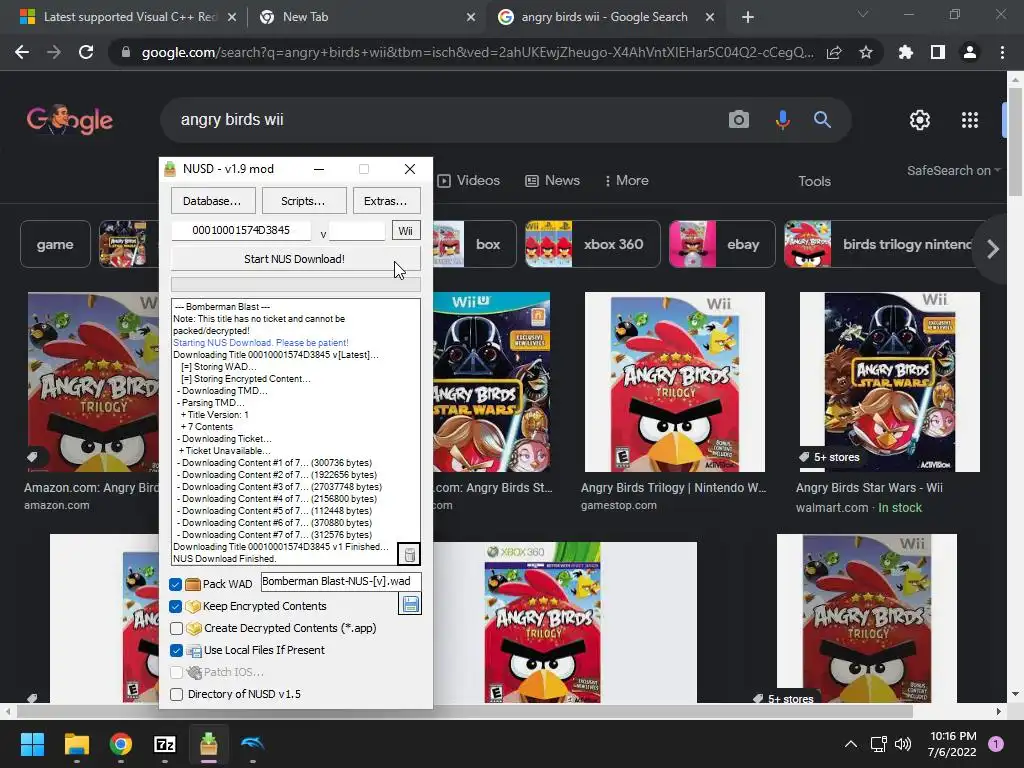Toggle Use Local Files If Present

coord(176,650)
